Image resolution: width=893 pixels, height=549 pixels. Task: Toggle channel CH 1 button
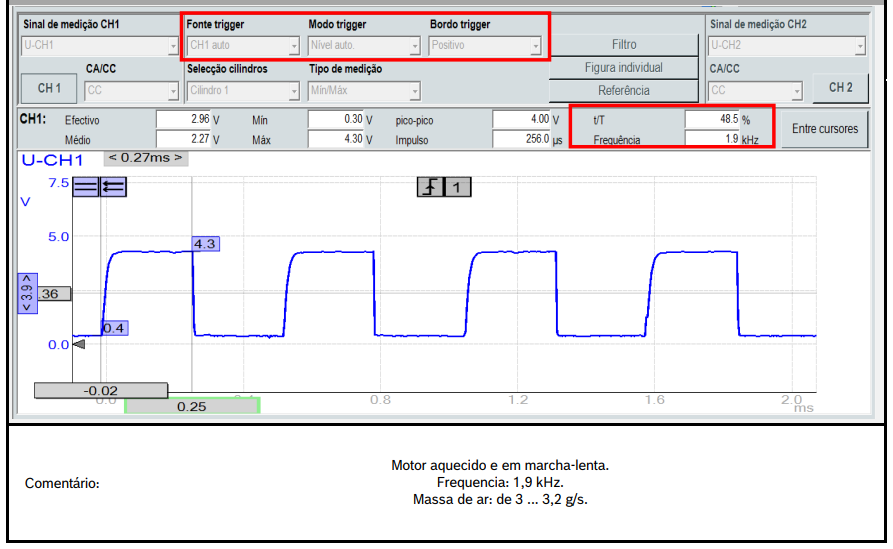tap(49, 89)
